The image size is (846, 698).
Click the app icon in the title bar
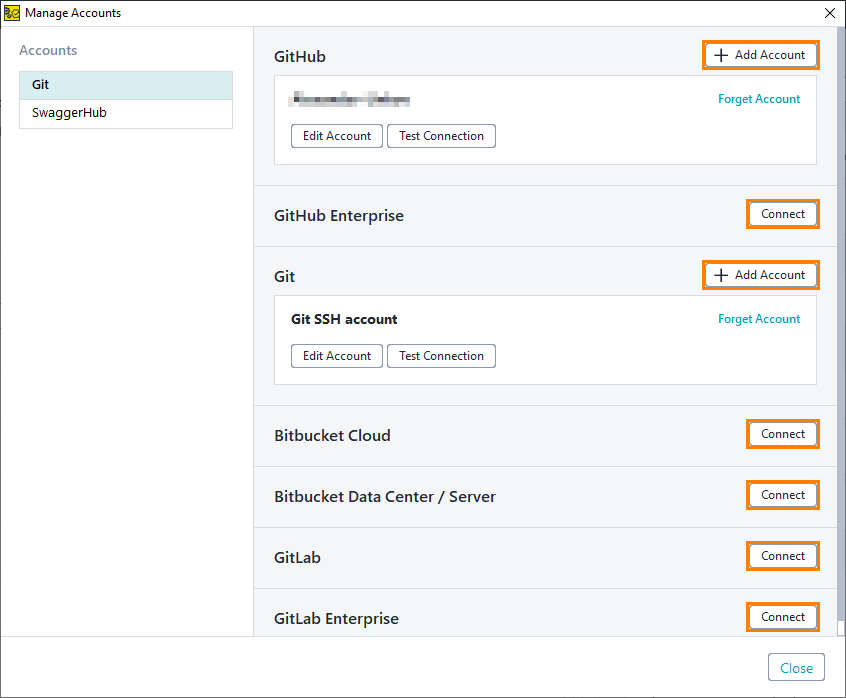point(12,13)
